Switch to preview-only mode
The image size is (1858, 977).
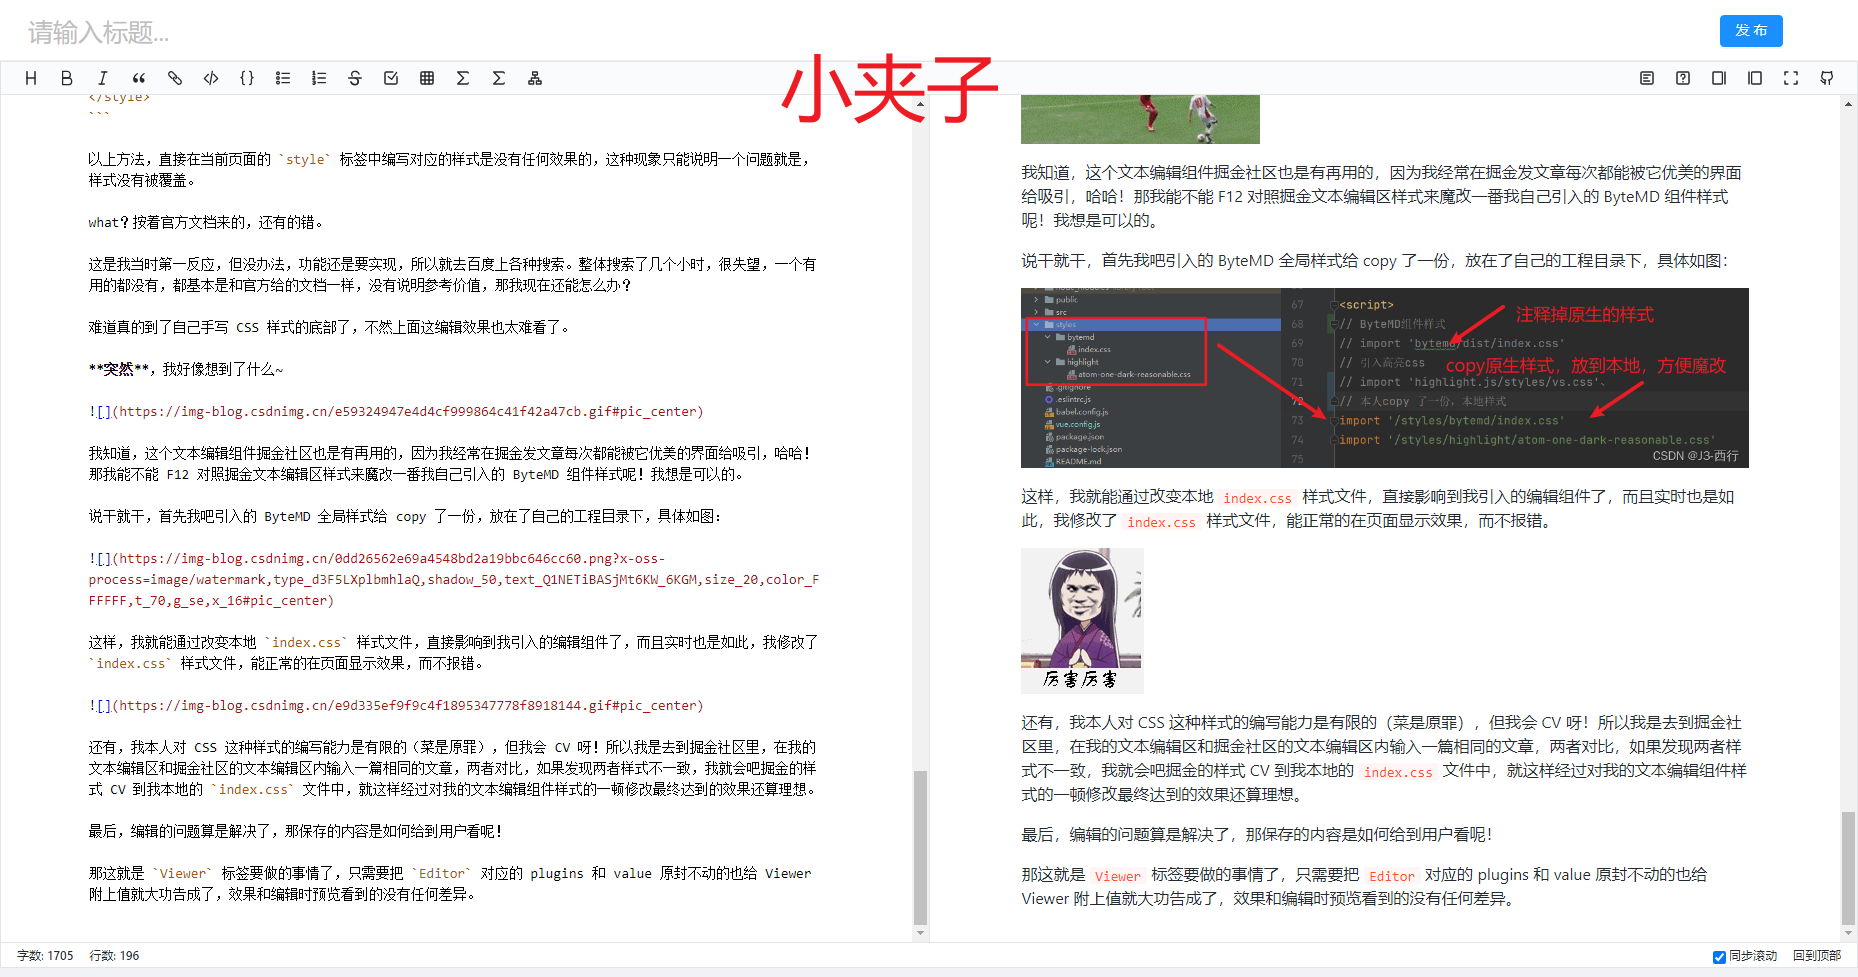[x=1754, y=77]
